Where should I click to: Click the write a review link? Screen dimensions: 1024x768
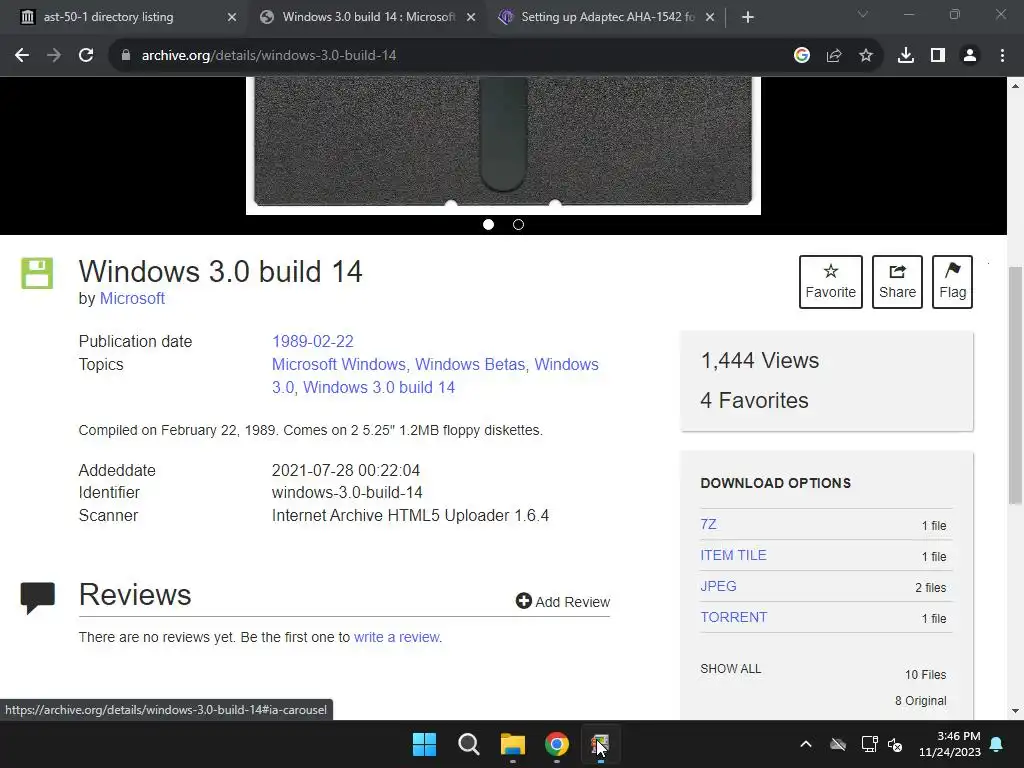pyautogui.click(x=397, y=637)
